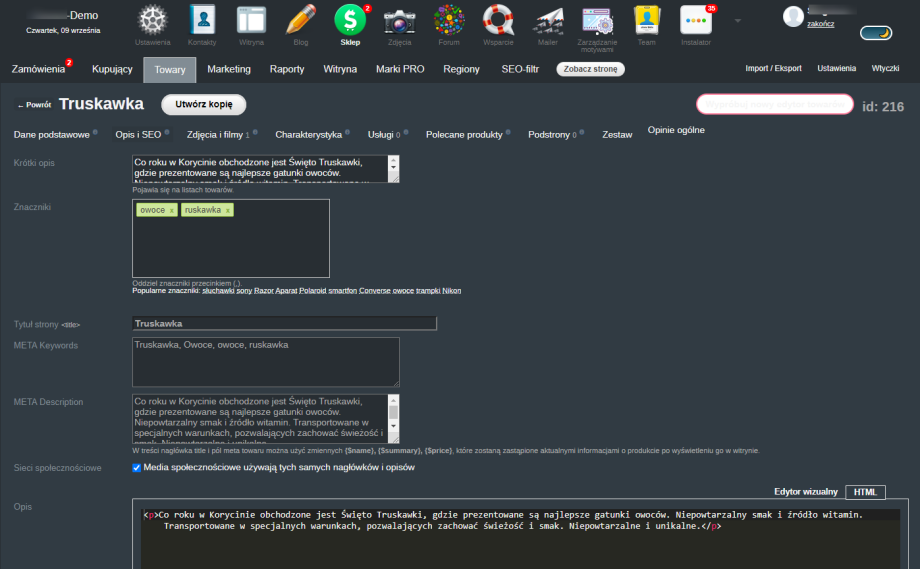Viewport: 920px width, 569px height.
Task: Switch to the Zdjęcia i filmy tab
Action: [218, 133]
